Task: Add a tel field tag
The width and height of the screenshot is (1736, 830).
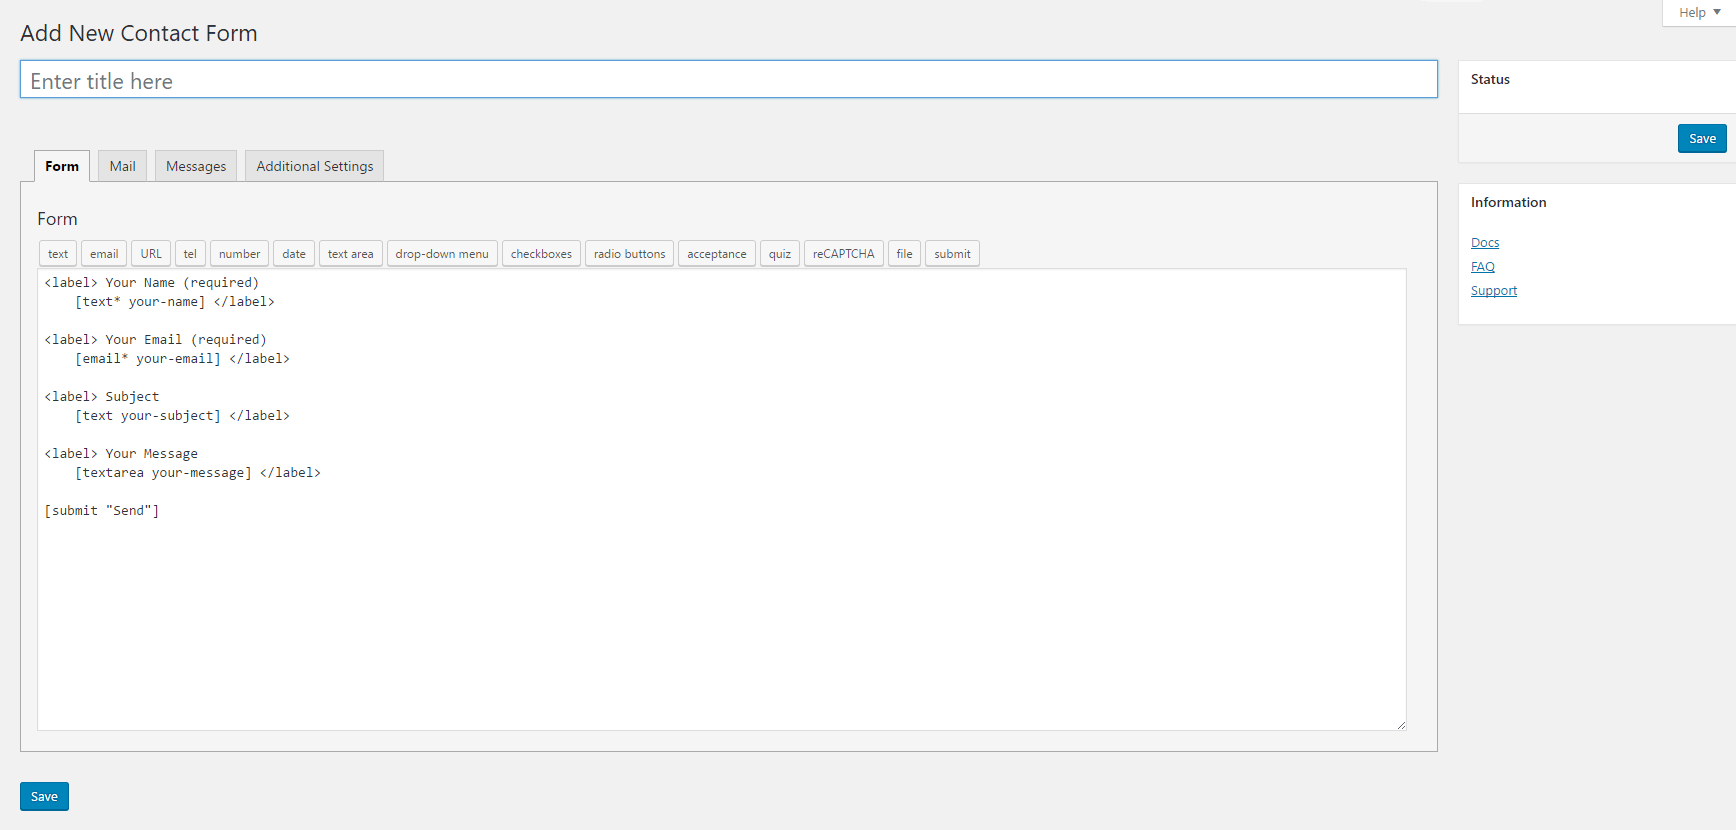Action: [x=190, y=254]
